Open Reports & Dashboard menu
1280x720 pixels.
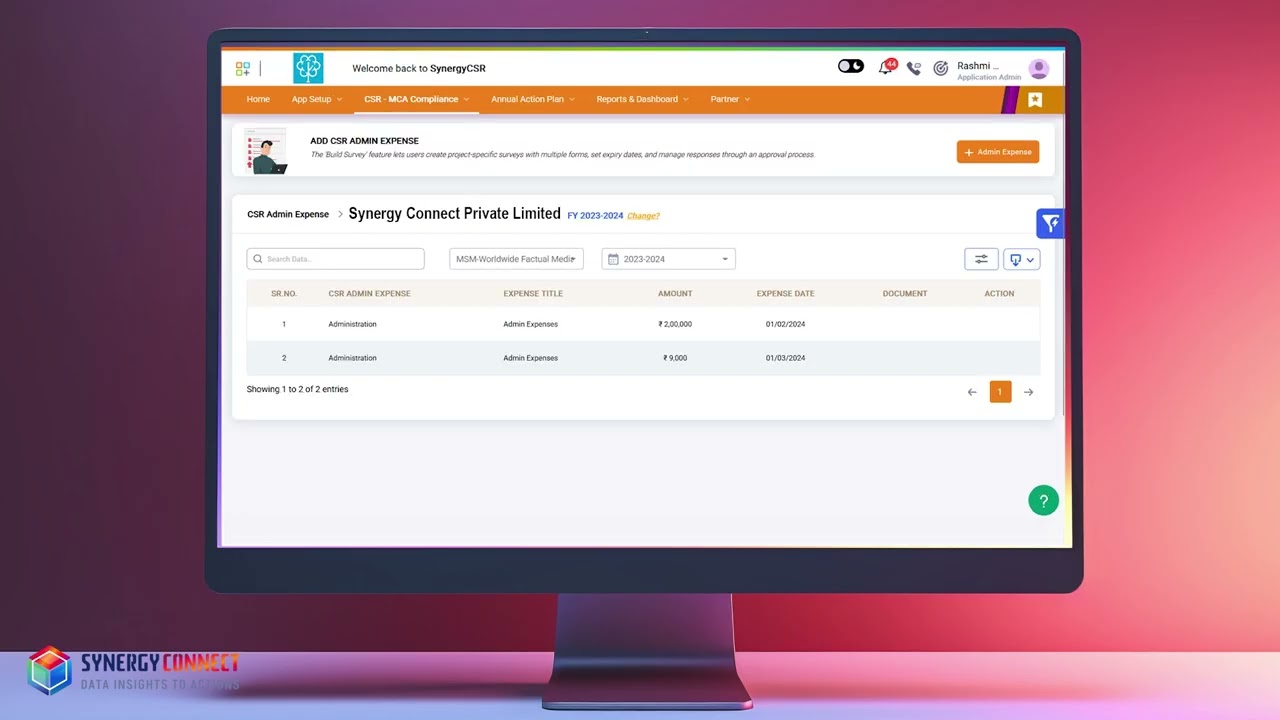[642, 99]
